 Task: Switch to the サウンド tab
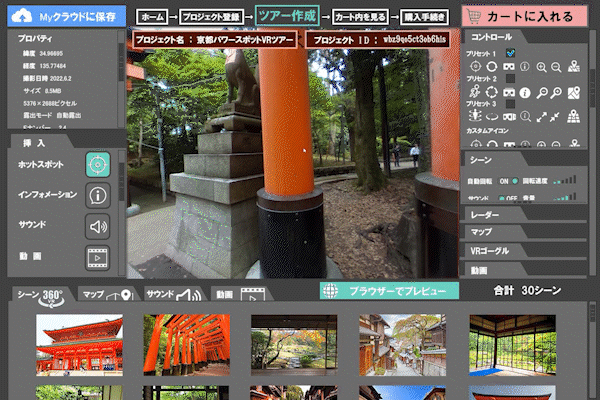(174, 294)
